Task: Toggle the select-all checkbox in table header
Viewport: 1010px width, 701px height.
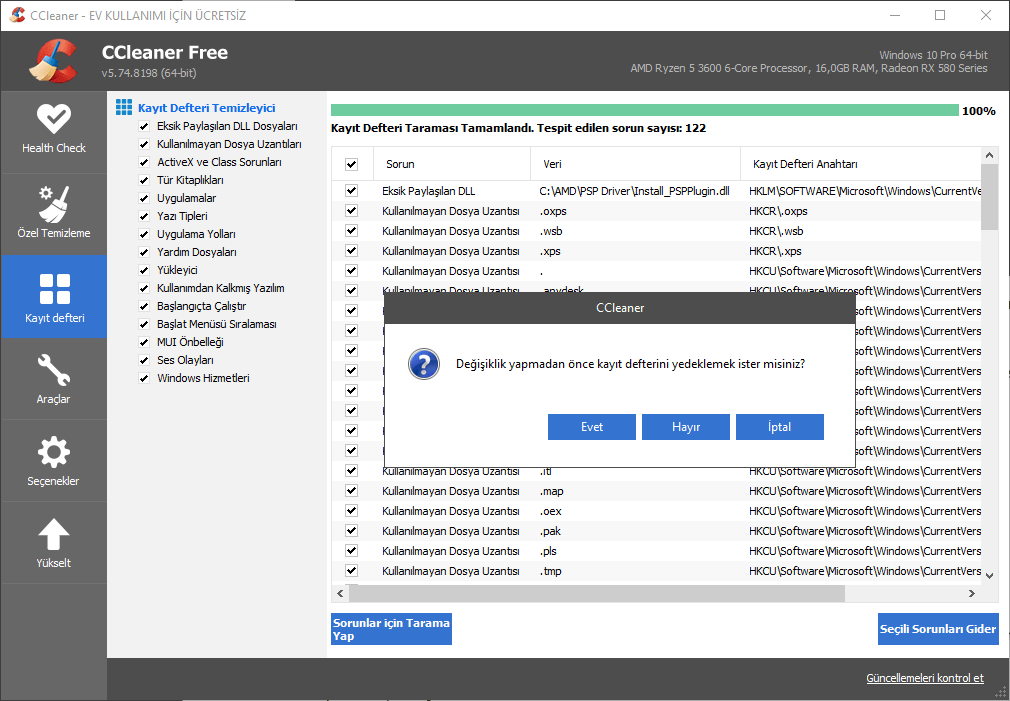Action: [351, 164]
